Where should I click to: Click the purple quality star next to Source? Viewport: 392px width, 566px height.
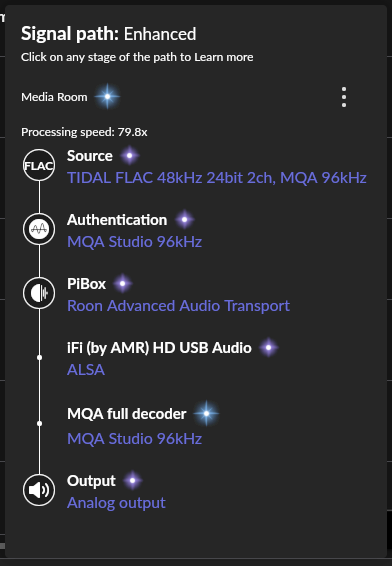130,156
